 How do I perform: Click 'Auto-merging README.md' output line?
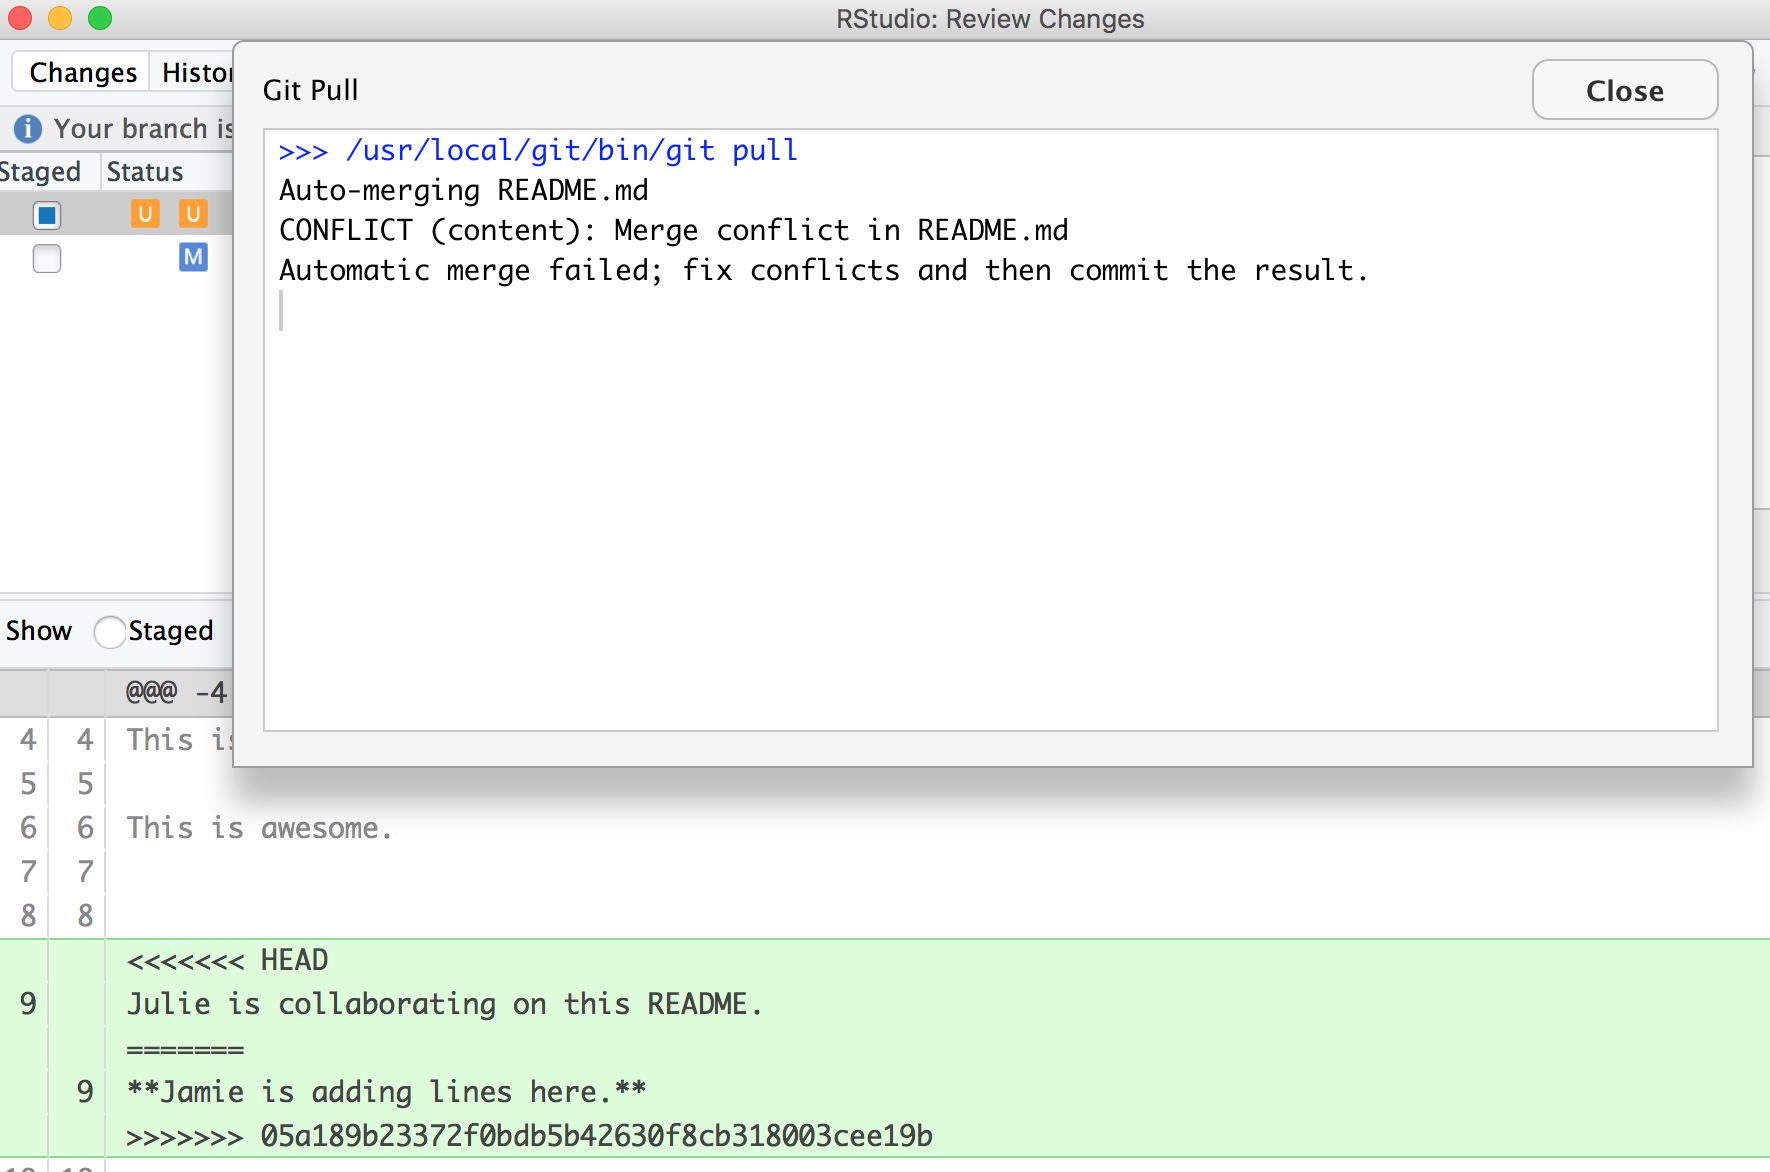pos(464,190)
